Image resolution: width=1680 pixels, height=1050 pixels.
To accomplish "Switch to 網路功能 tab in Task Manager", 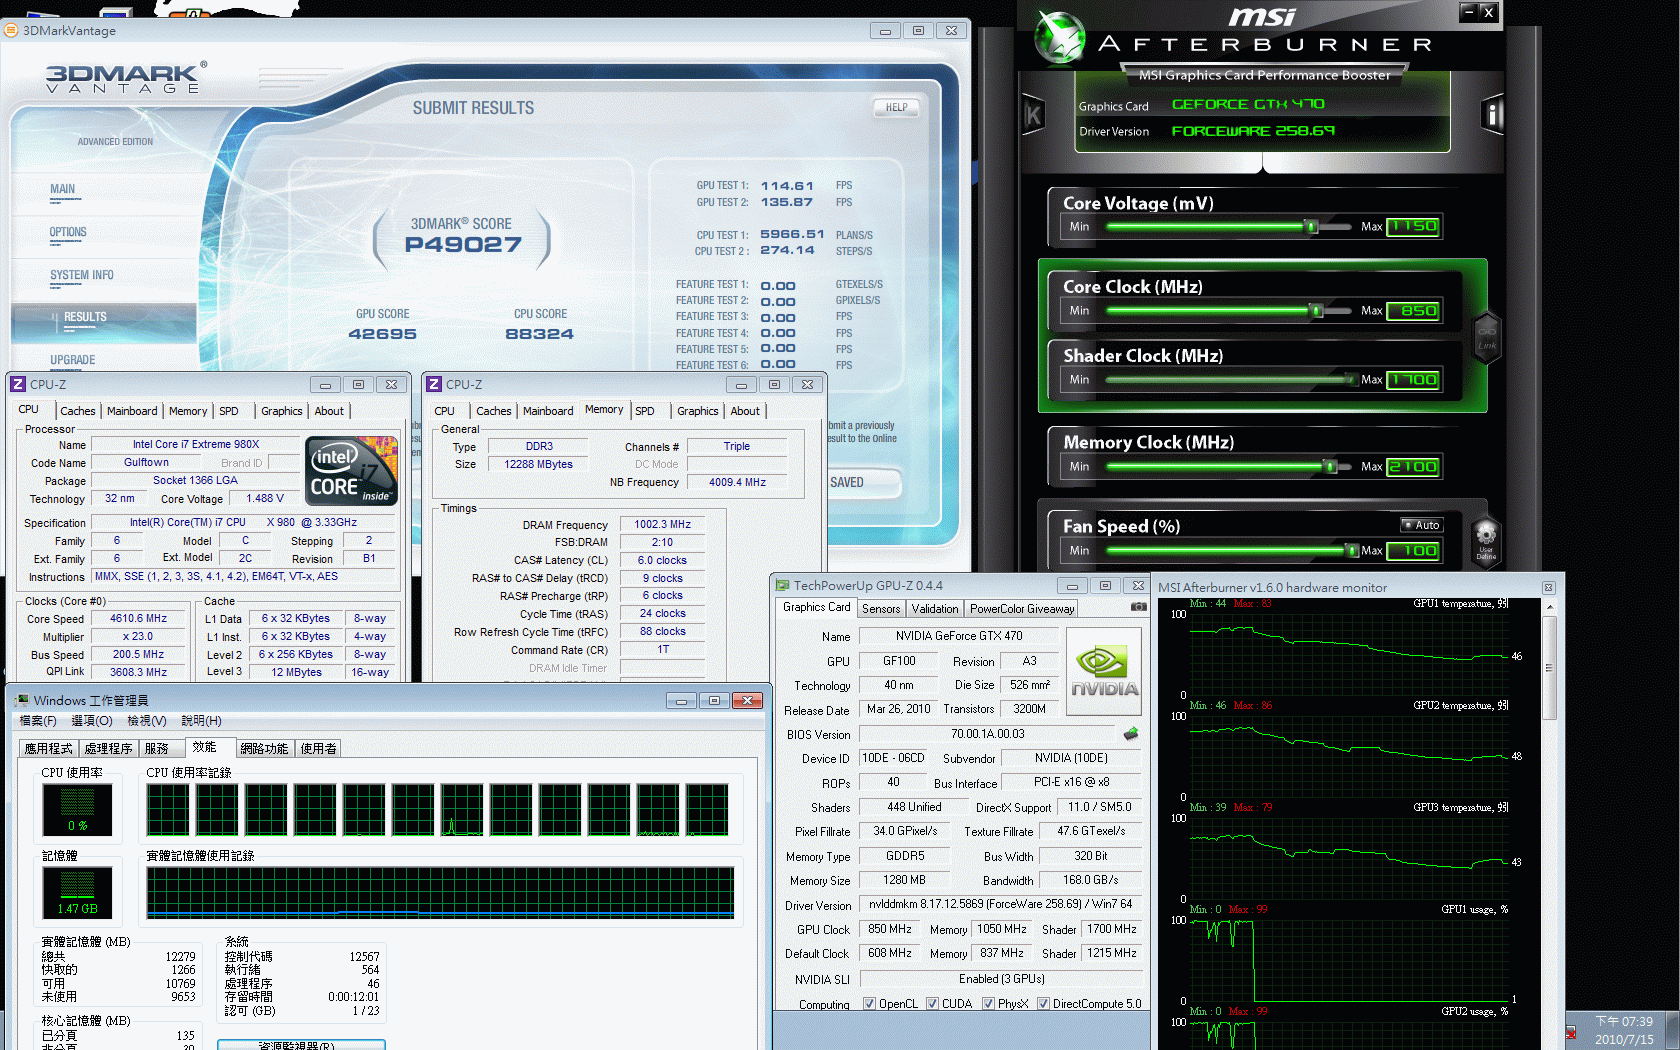I will pos(264,748).
